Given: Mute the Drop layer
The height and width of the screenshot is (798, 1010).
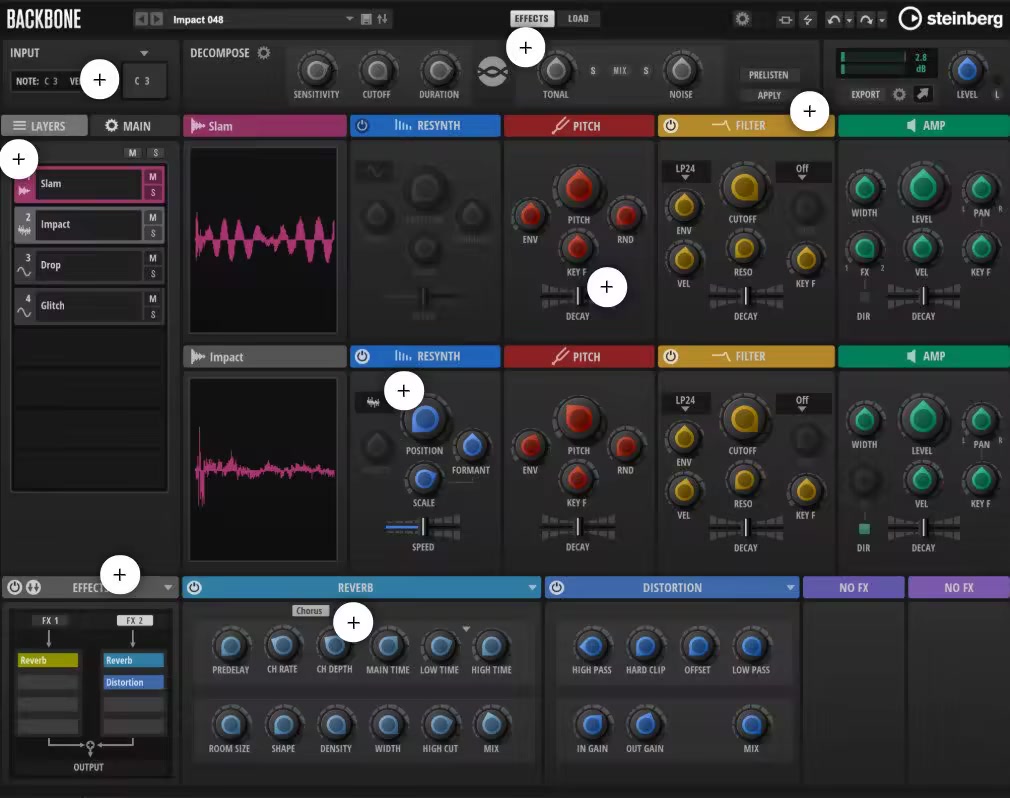Looking at the screenshot, I should coord(153,258).
